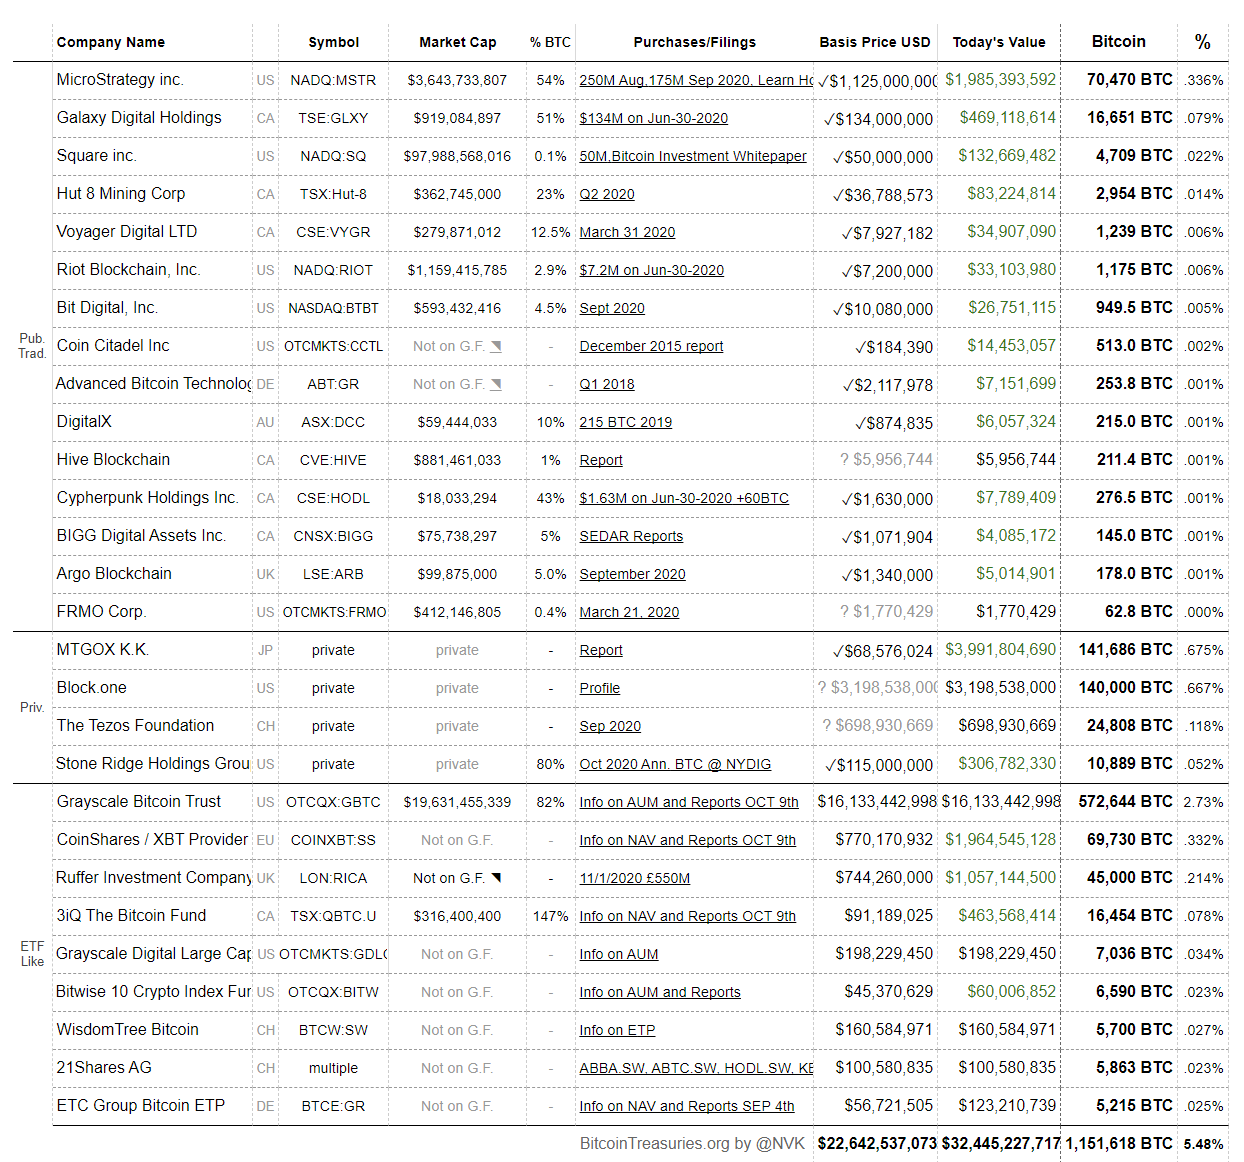Open DigitalX '215 BTC 2019' link

(625, 422)
